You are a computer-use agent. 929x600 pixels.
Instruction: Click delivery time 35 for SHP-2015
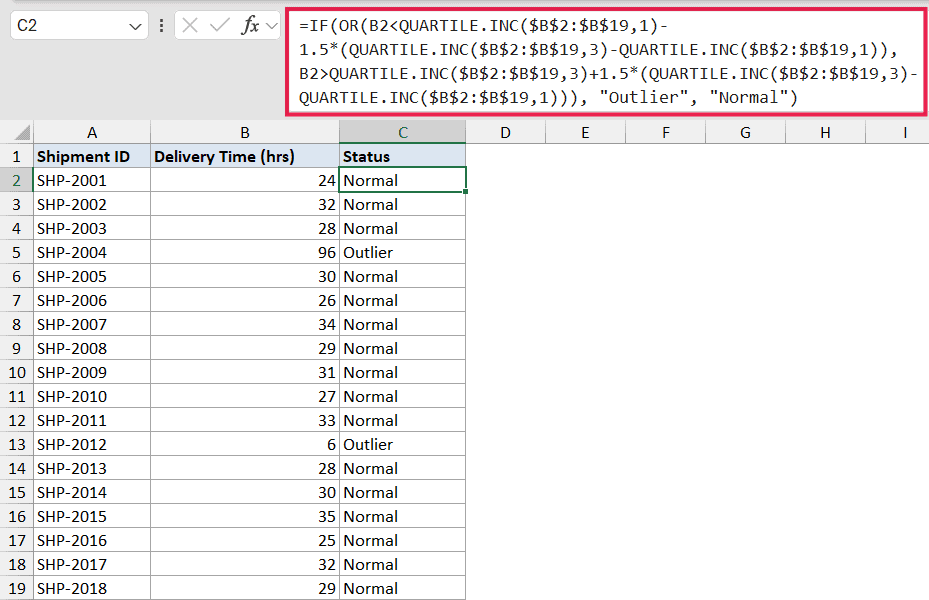tap(245, 516)
